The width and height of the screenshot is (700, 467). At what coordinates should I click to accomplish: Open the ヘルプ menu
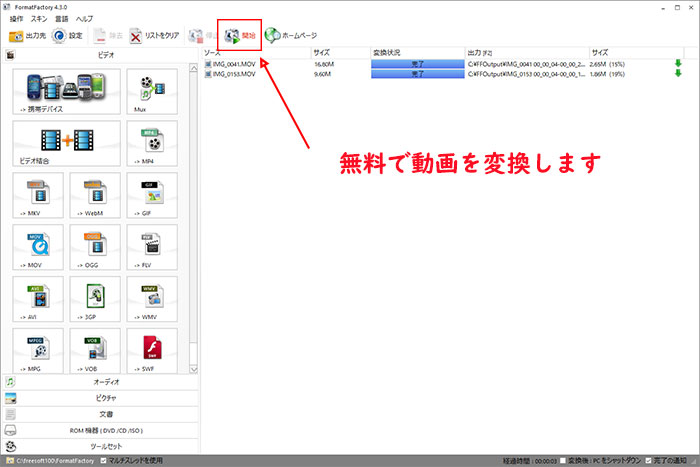tap(84, 19)
